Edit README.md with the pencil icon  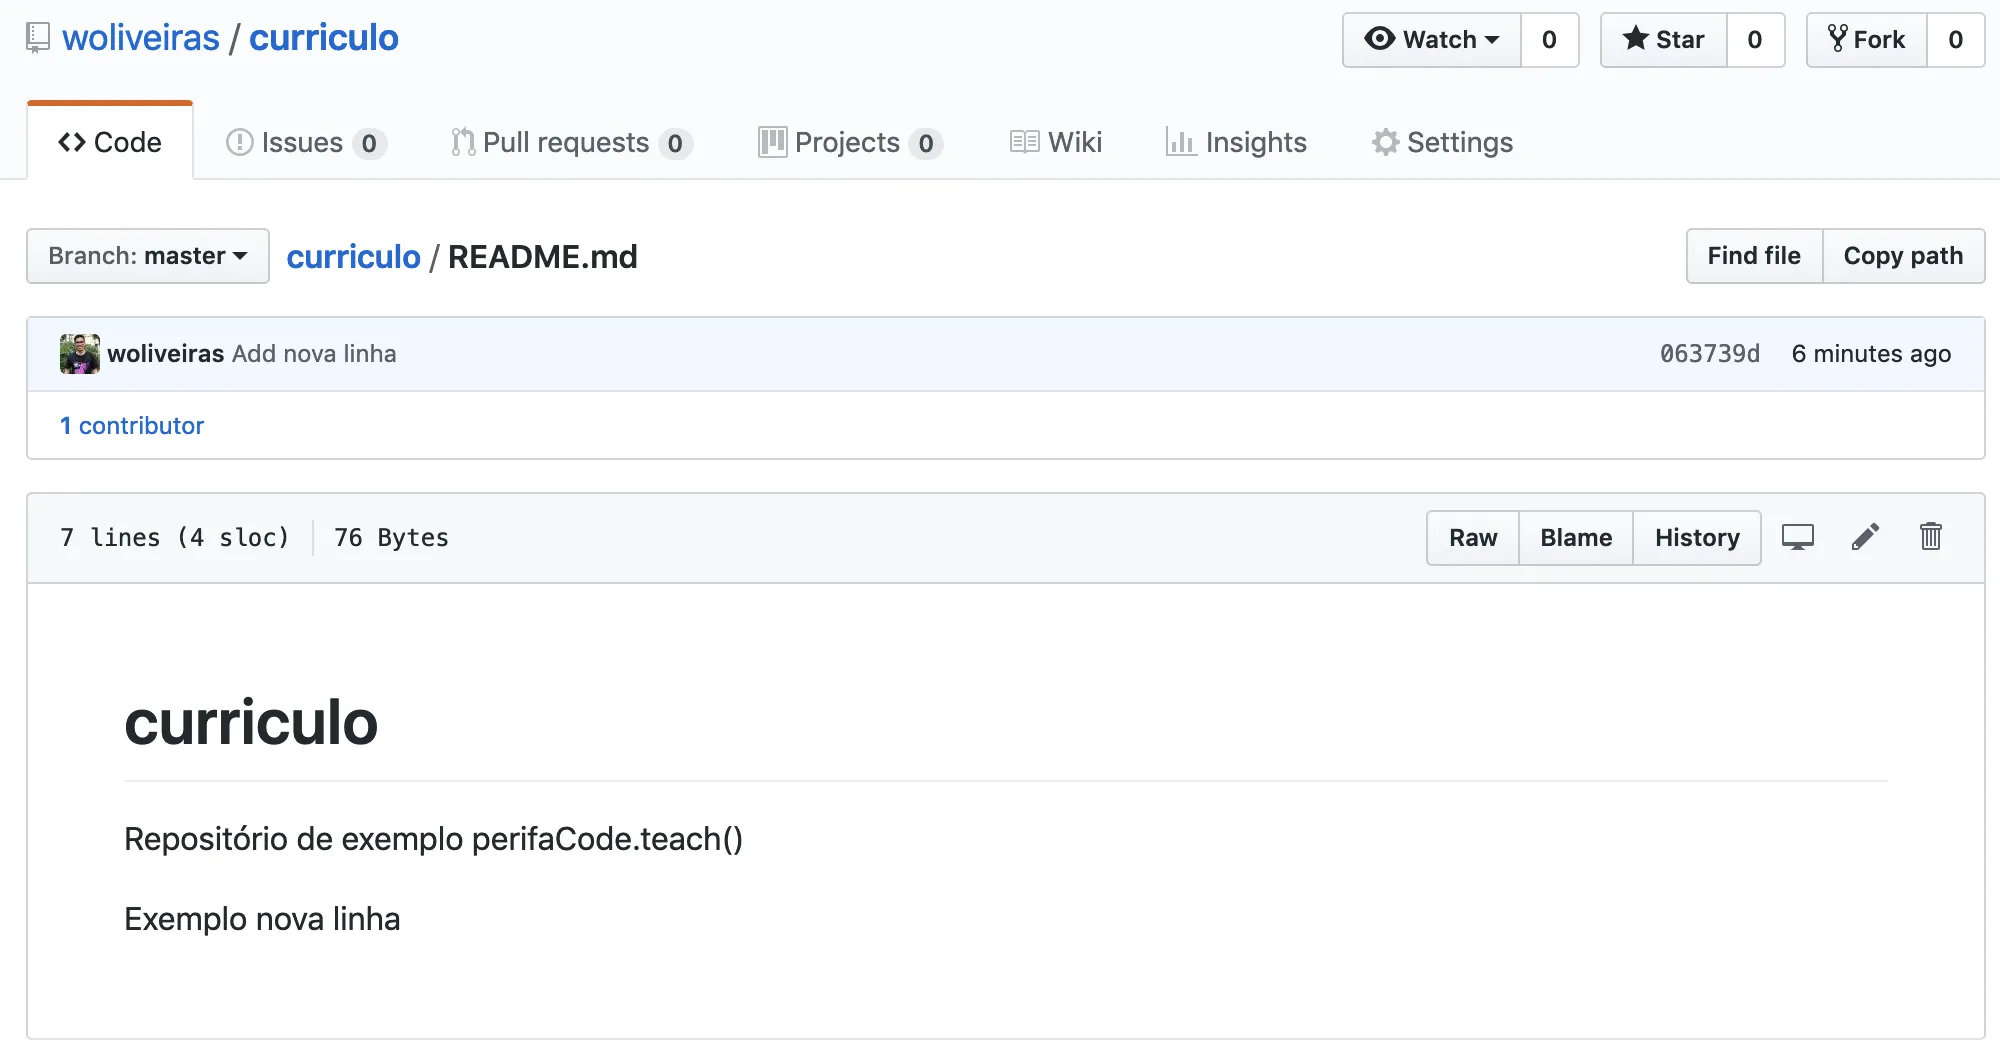[1864, 537]
